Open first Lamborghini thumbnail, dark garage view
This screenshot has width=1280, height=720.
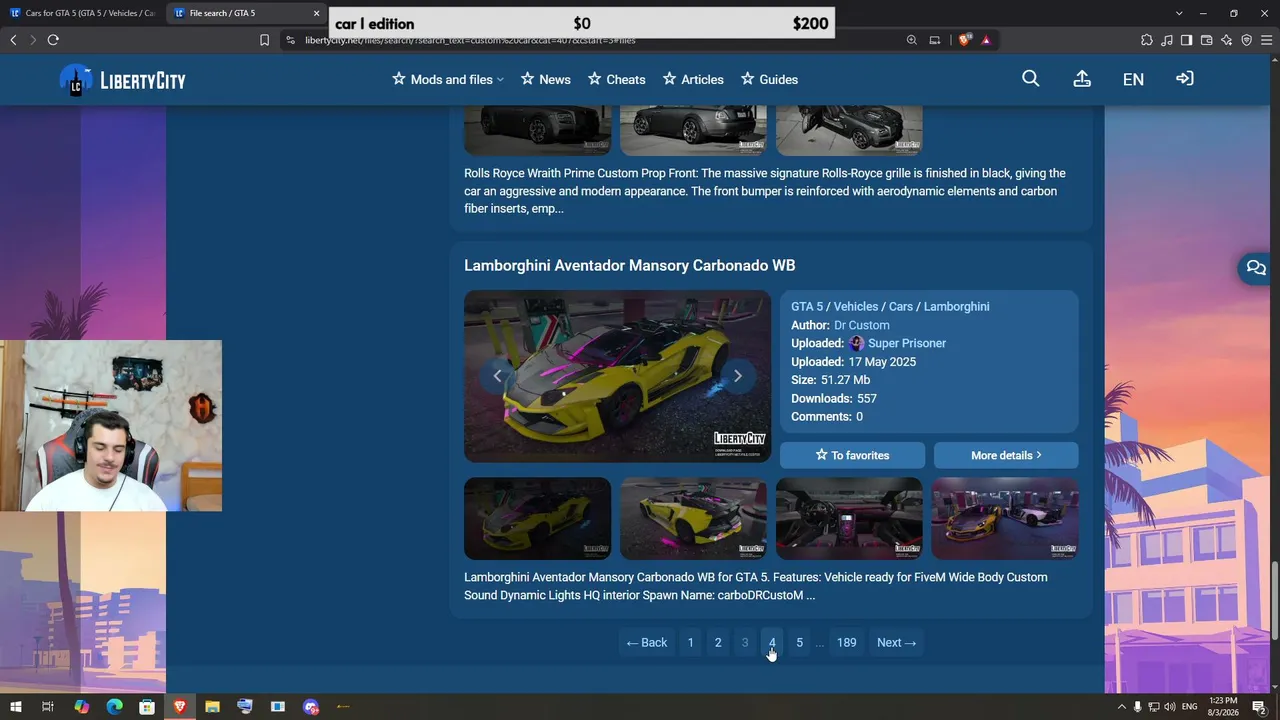pyautogui.click(x=538, y=518)
